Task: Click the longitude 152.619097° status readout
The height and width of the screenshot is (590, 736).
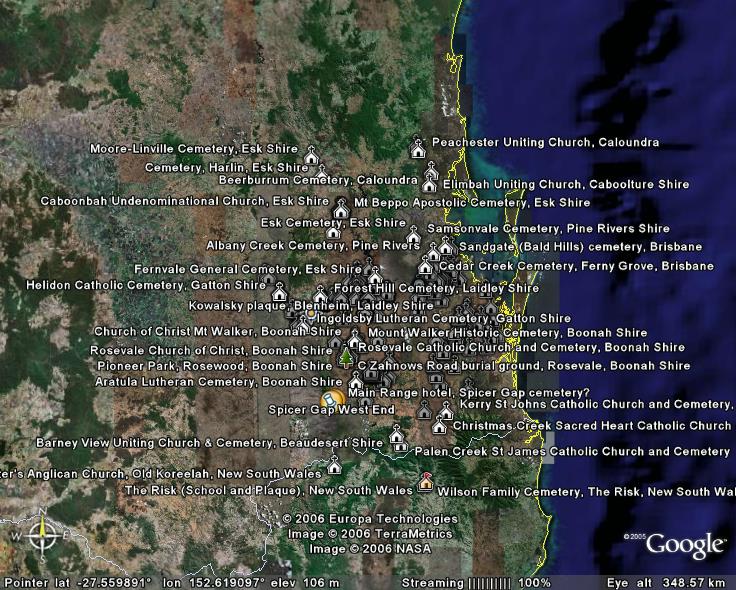Action: pyautogui.click(x=215, y=583)
